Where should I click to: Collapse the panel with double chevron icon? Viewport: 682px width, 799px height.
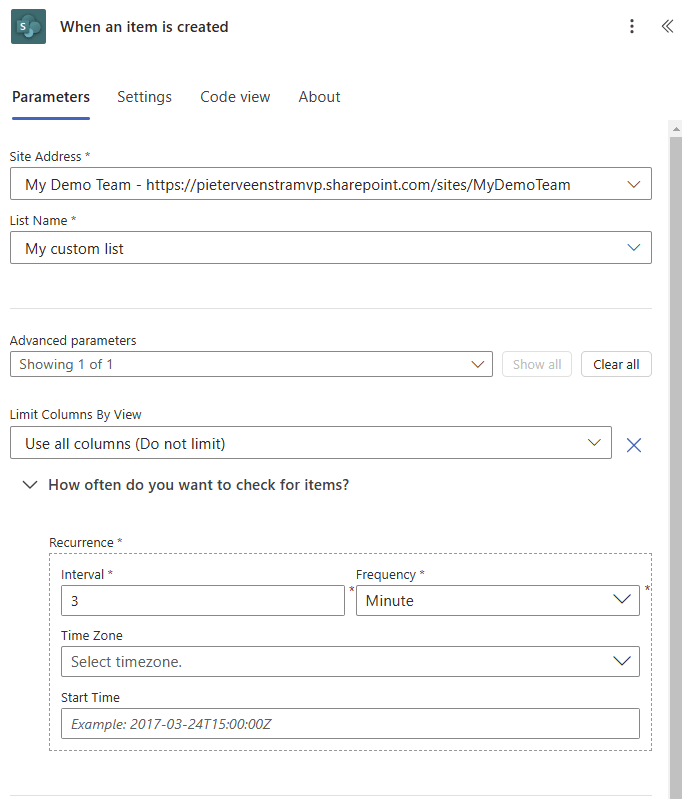[667, 26]
